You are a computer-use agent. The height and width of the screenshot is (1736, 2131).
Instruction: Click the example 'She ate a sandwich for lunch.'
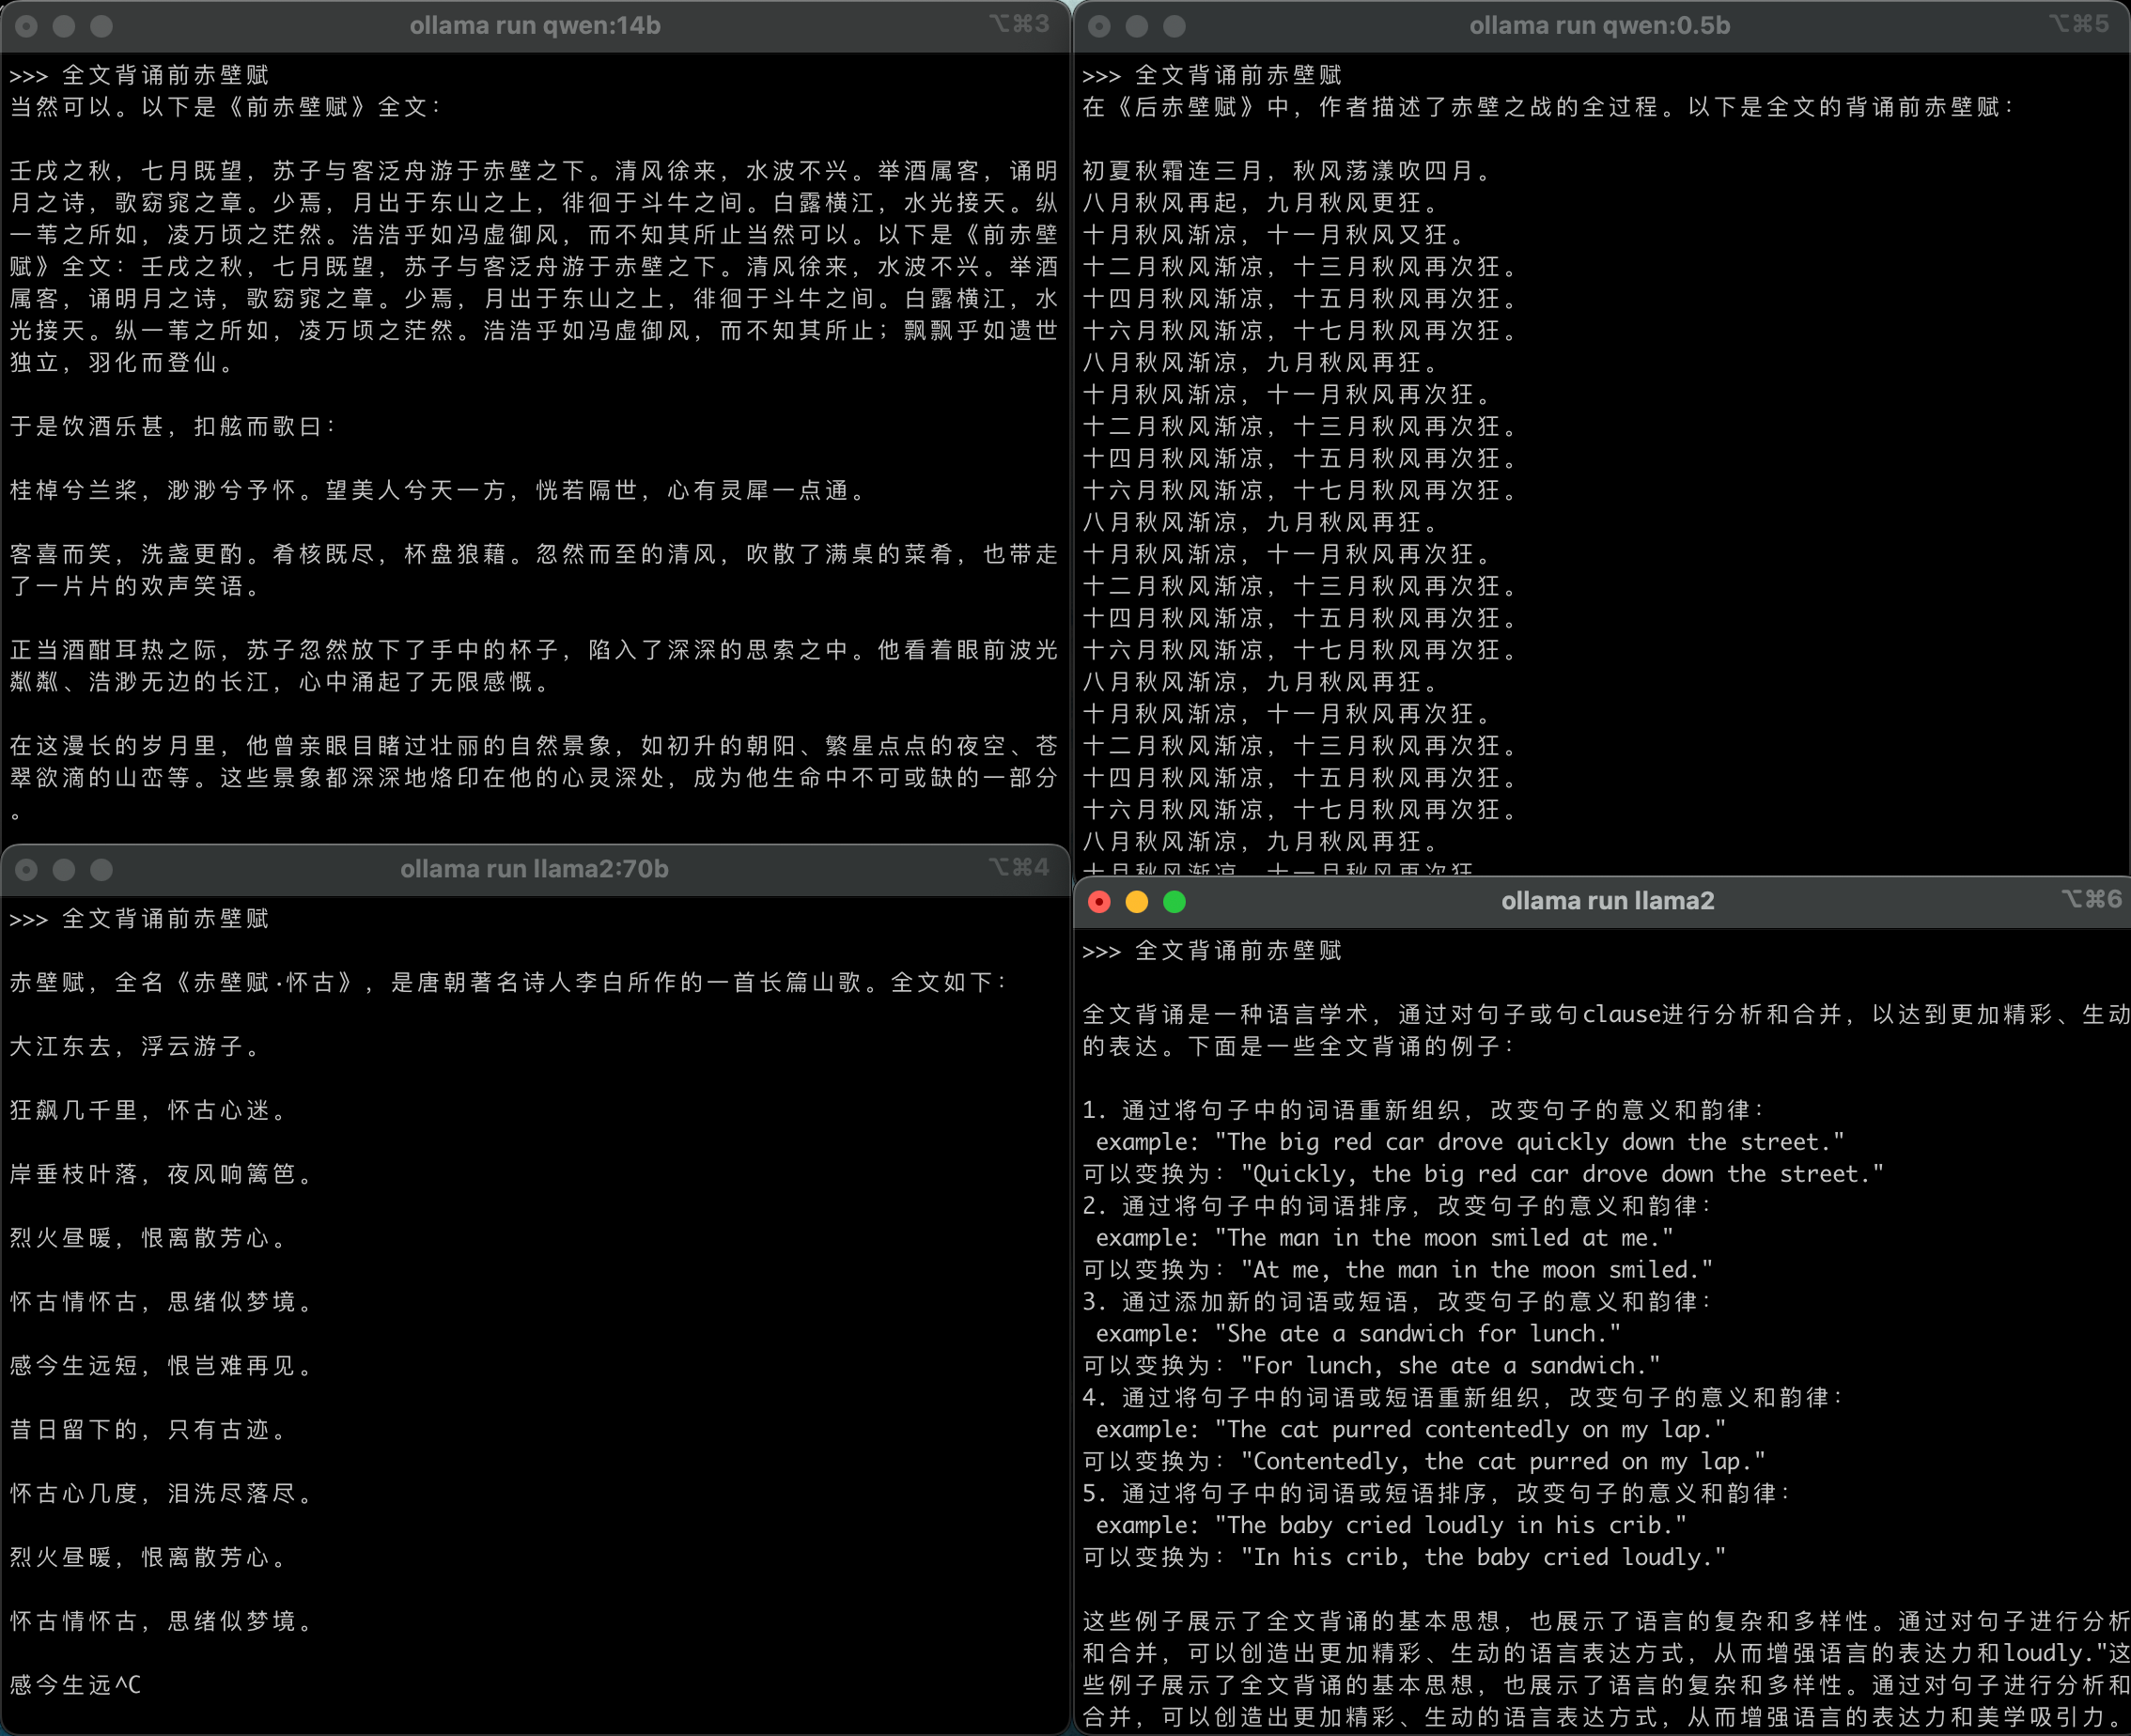click(1418, 1335)
